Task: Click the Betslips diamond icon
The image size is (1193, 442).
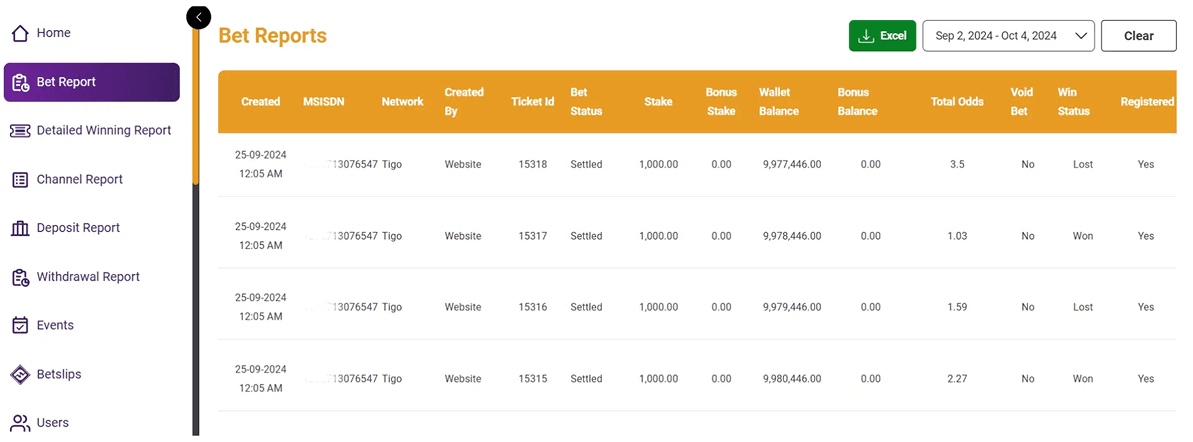Action: (21, 374)
